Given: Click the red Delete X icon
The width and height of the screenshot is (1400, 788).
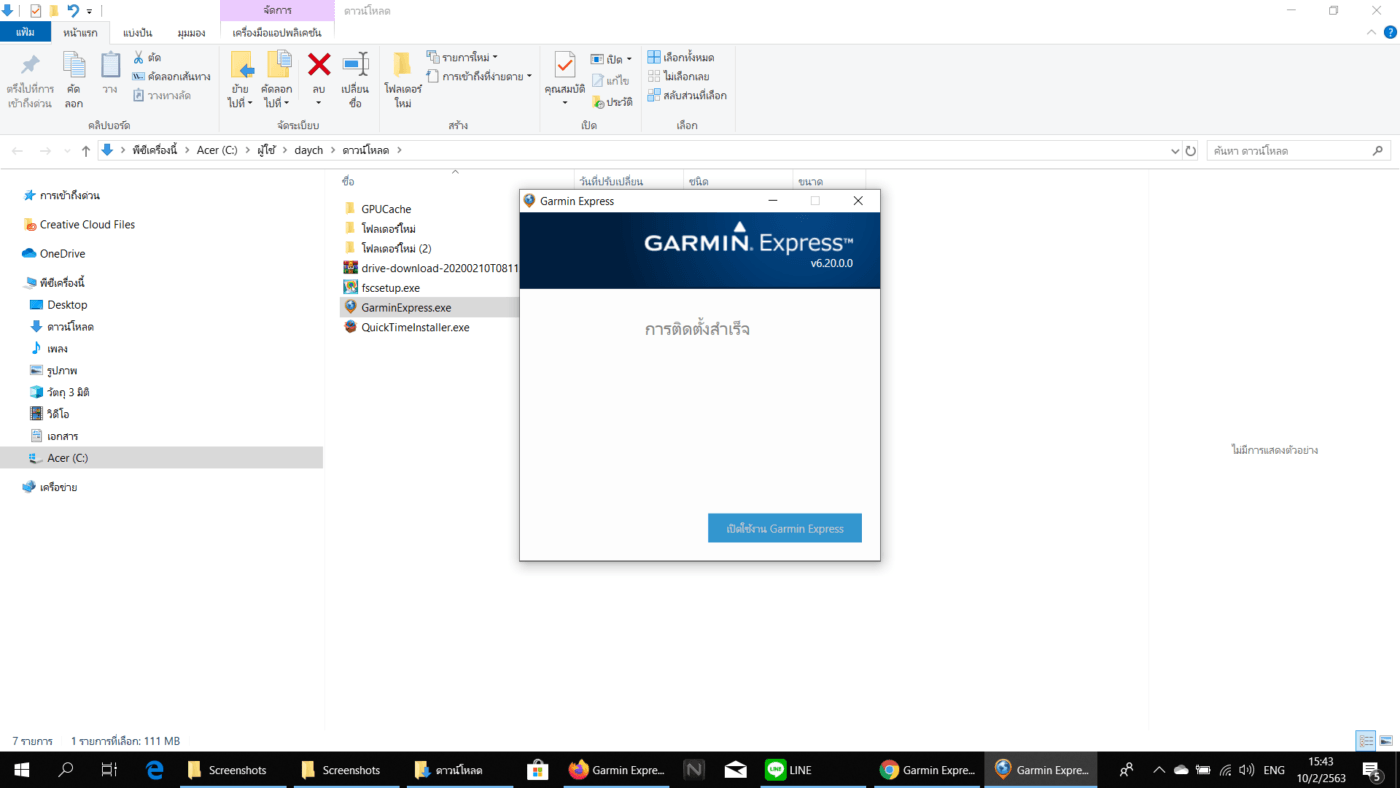Looking at the screenshot, I should point(319,65).
